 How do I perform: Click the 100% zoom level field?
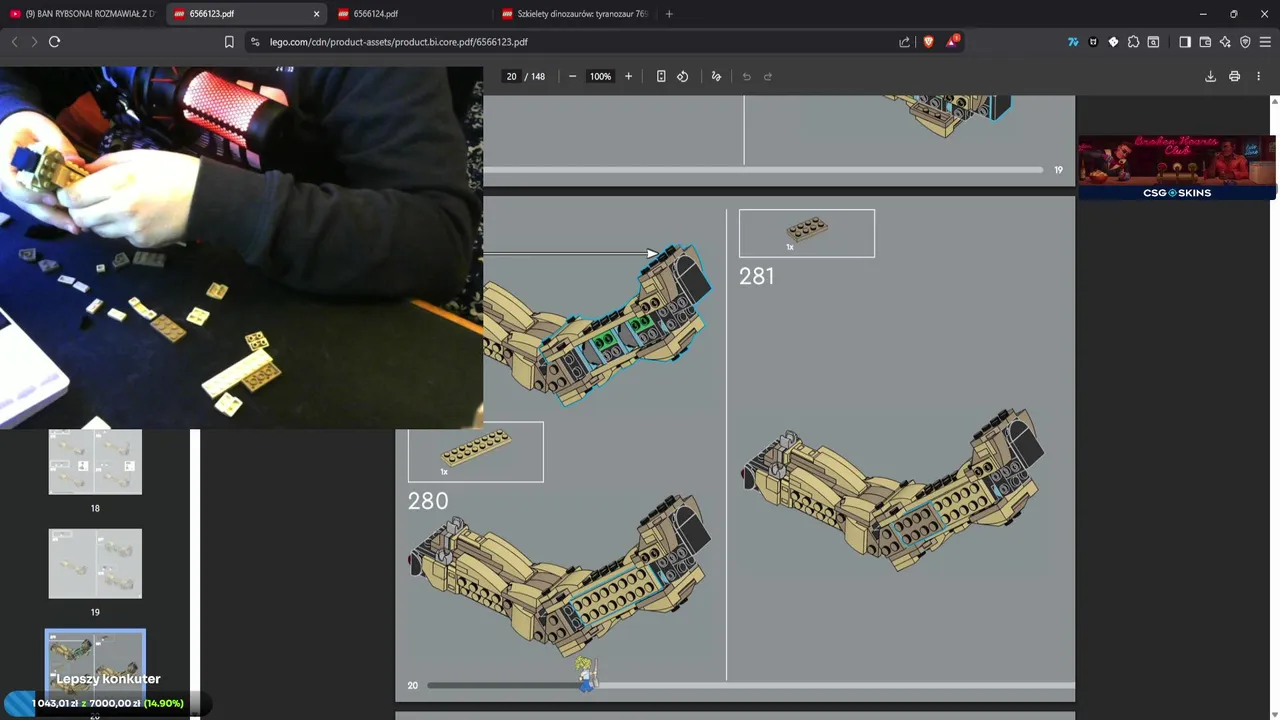(x=600, y=76)
